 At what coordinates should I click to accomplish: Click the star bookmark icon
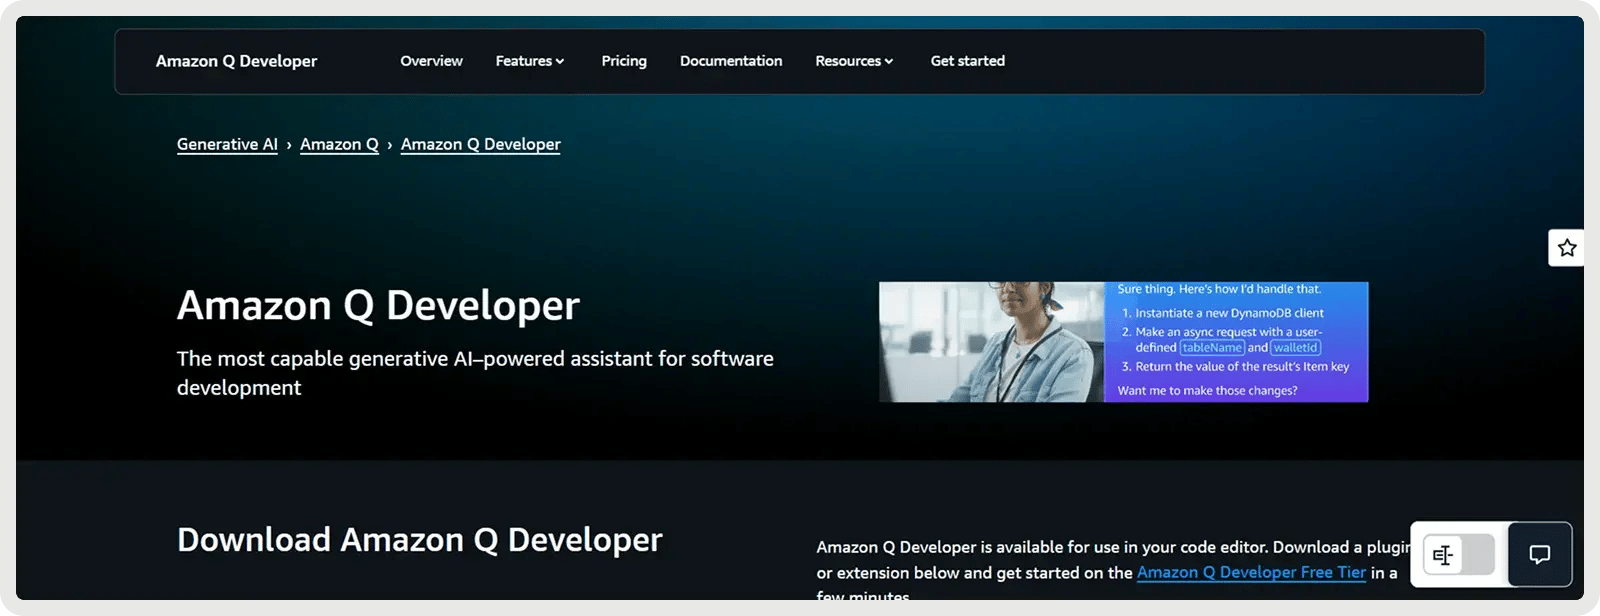click(x=1566, y=248)
